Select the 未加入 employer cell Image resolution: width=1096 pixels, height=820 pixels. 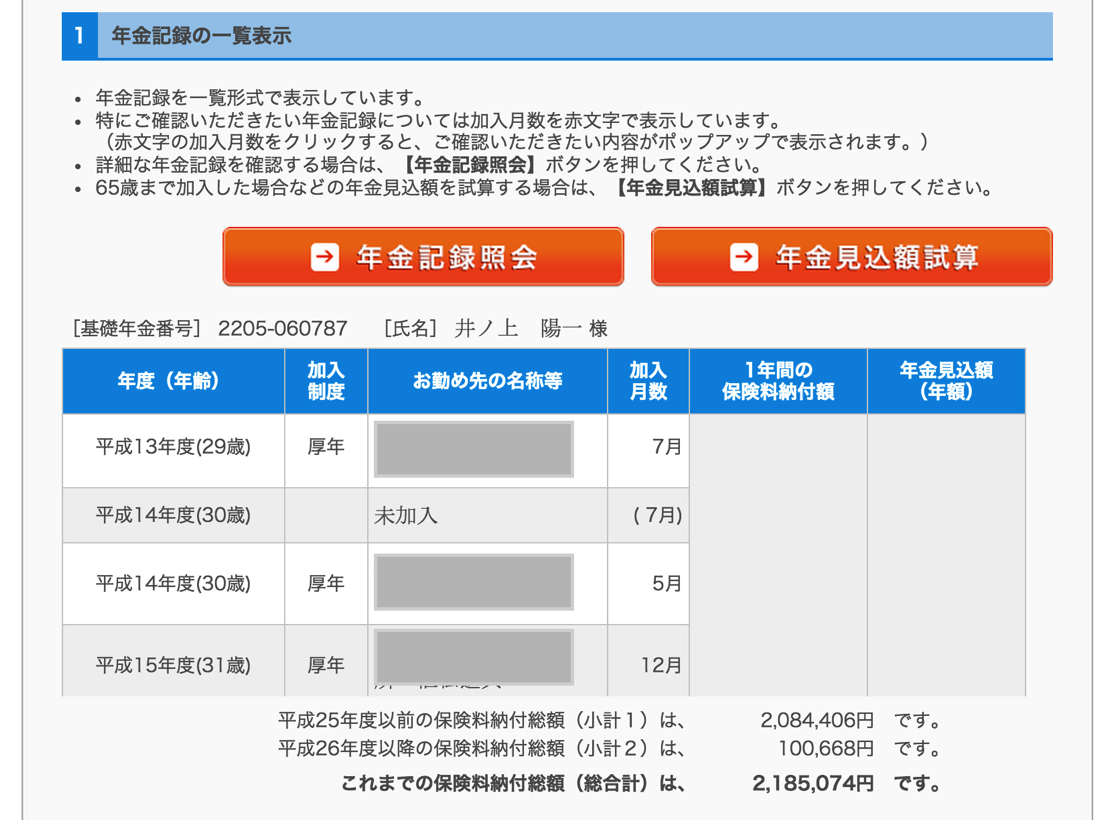pos(406,516)
